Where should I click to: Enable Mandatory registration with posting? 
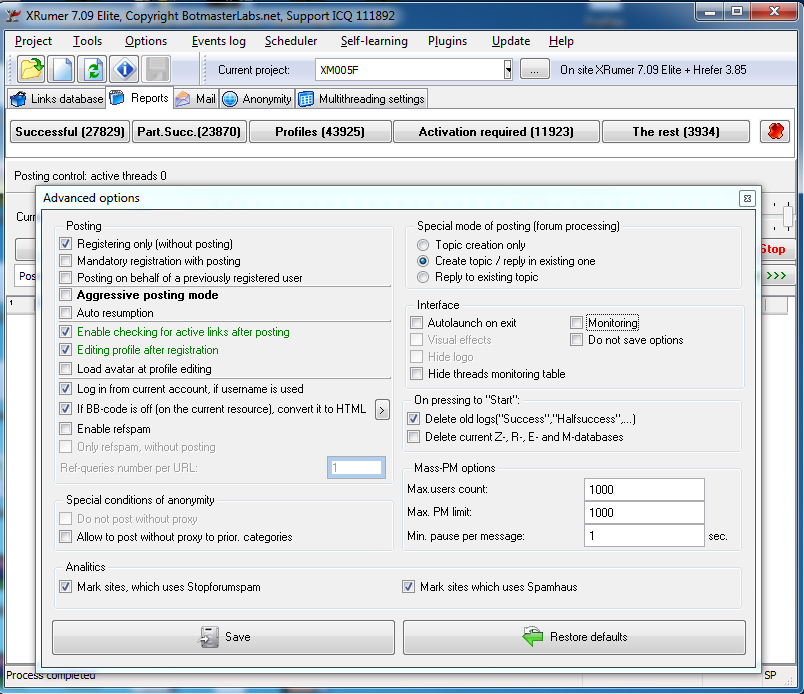(65, 261)
